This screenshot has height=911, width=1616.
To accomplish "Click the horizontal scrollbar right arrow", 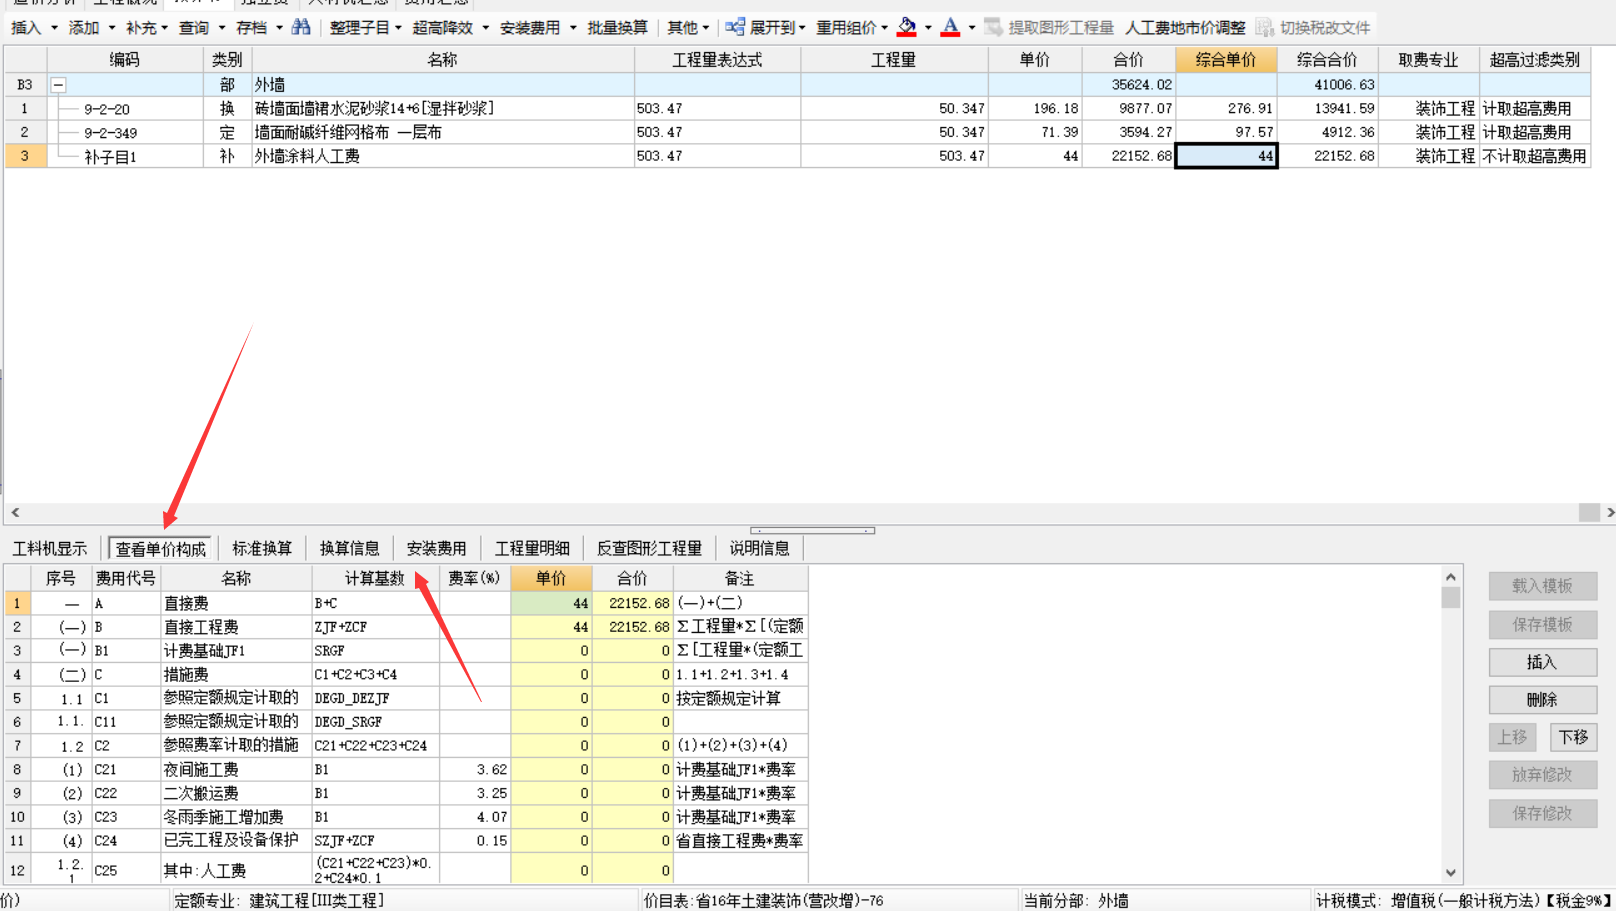I will pyautogui.click(x=1609, y=512).
